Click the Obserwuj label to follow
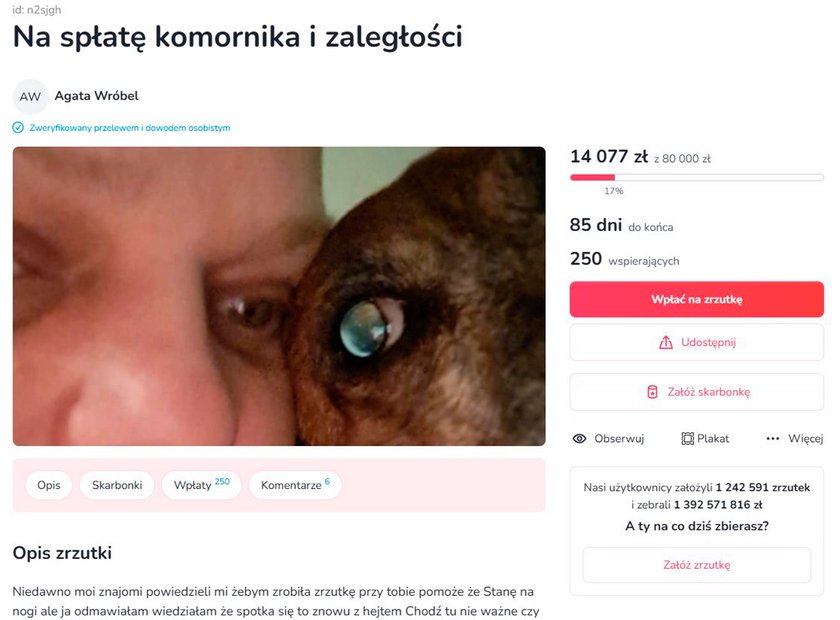This screenshot has width=840, height=620. tap(619, 439)
